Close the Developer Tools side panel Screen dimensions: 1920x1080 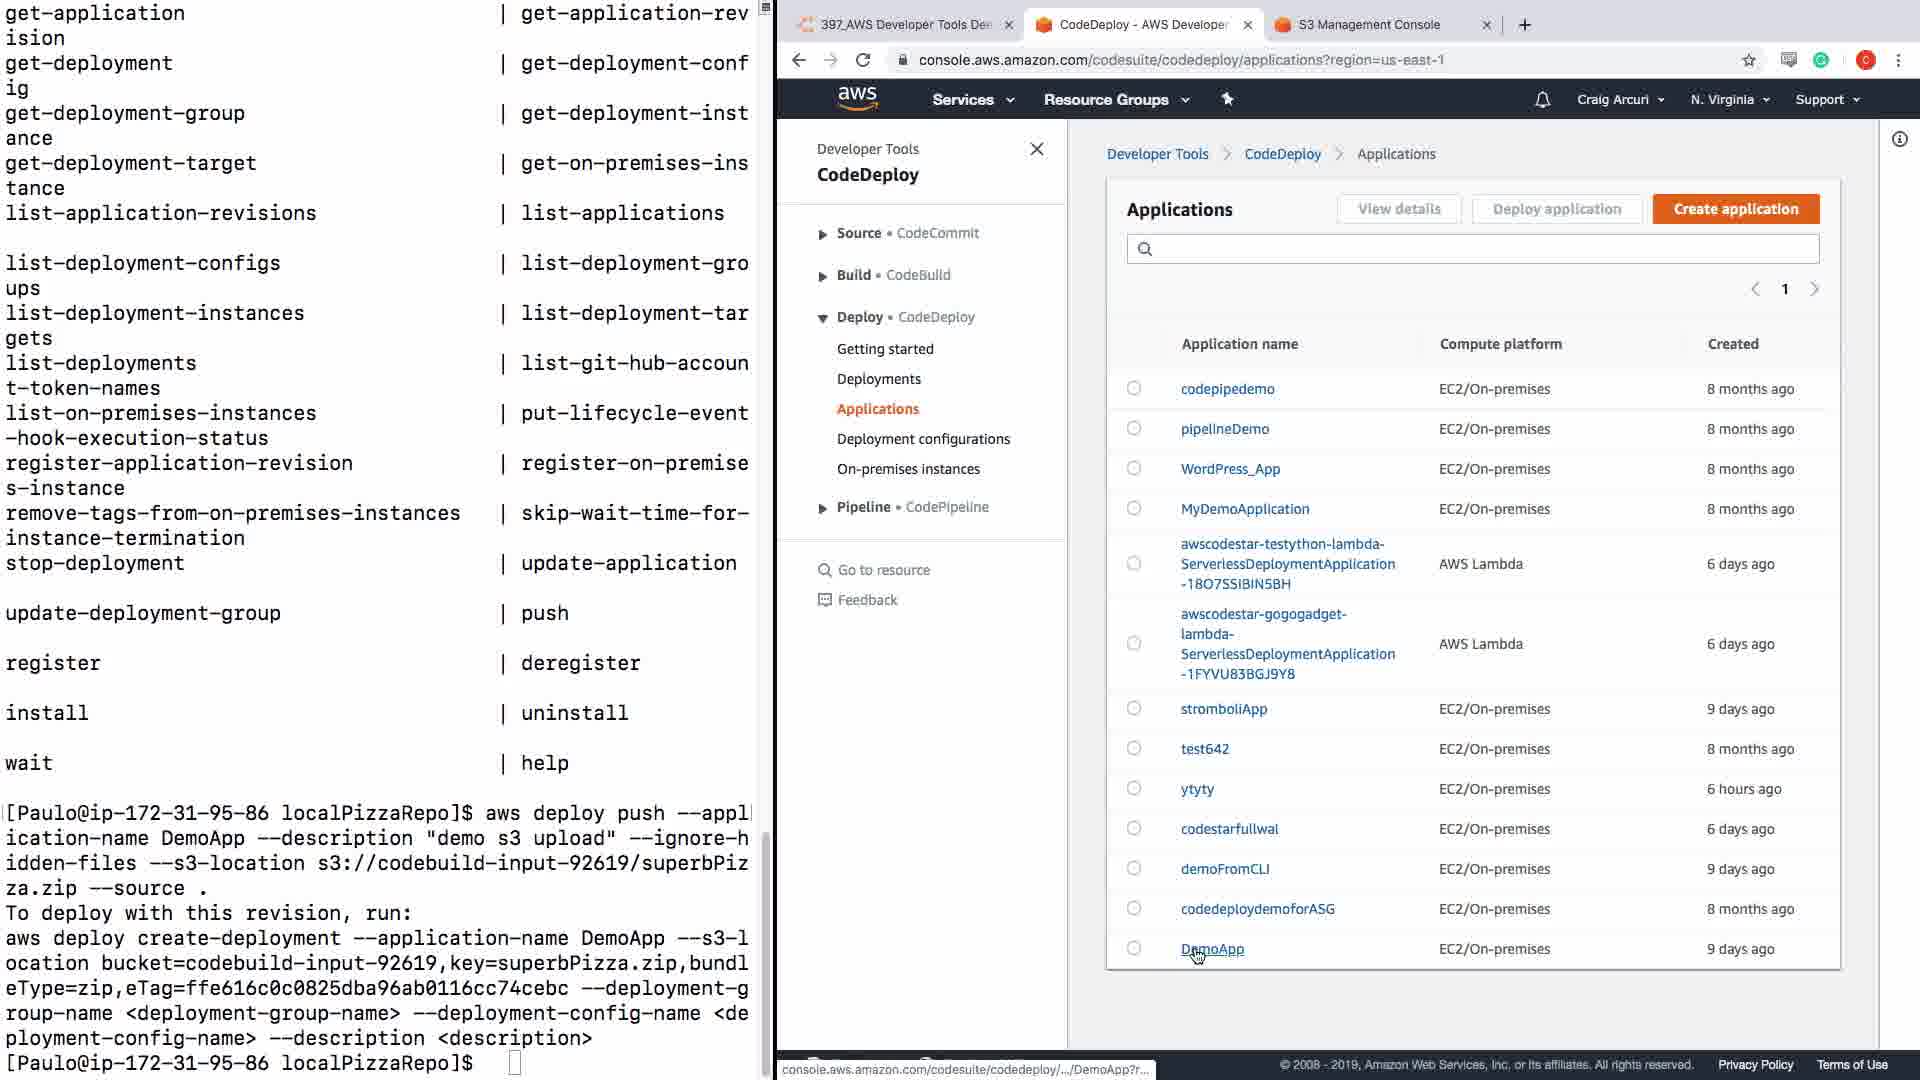(1036, 149)
